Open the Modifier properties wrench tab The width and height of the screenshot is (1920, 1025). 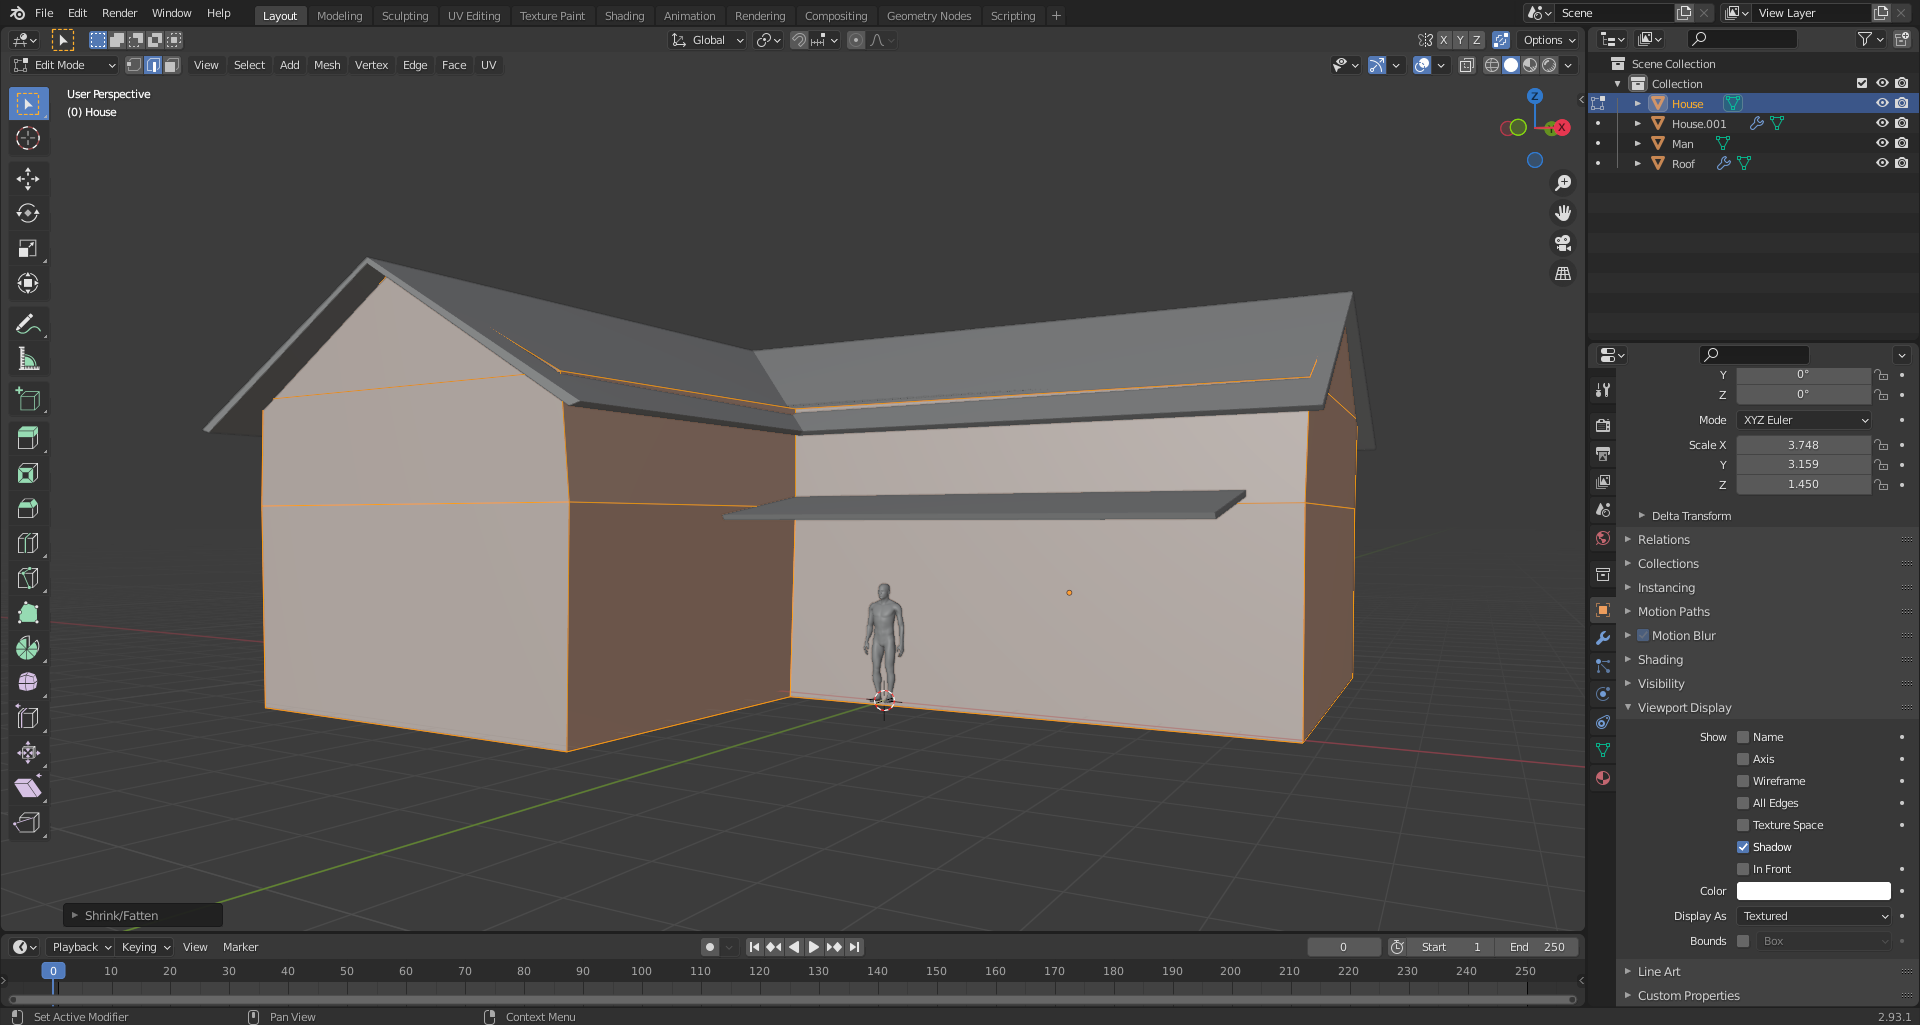coord(1603,638)
